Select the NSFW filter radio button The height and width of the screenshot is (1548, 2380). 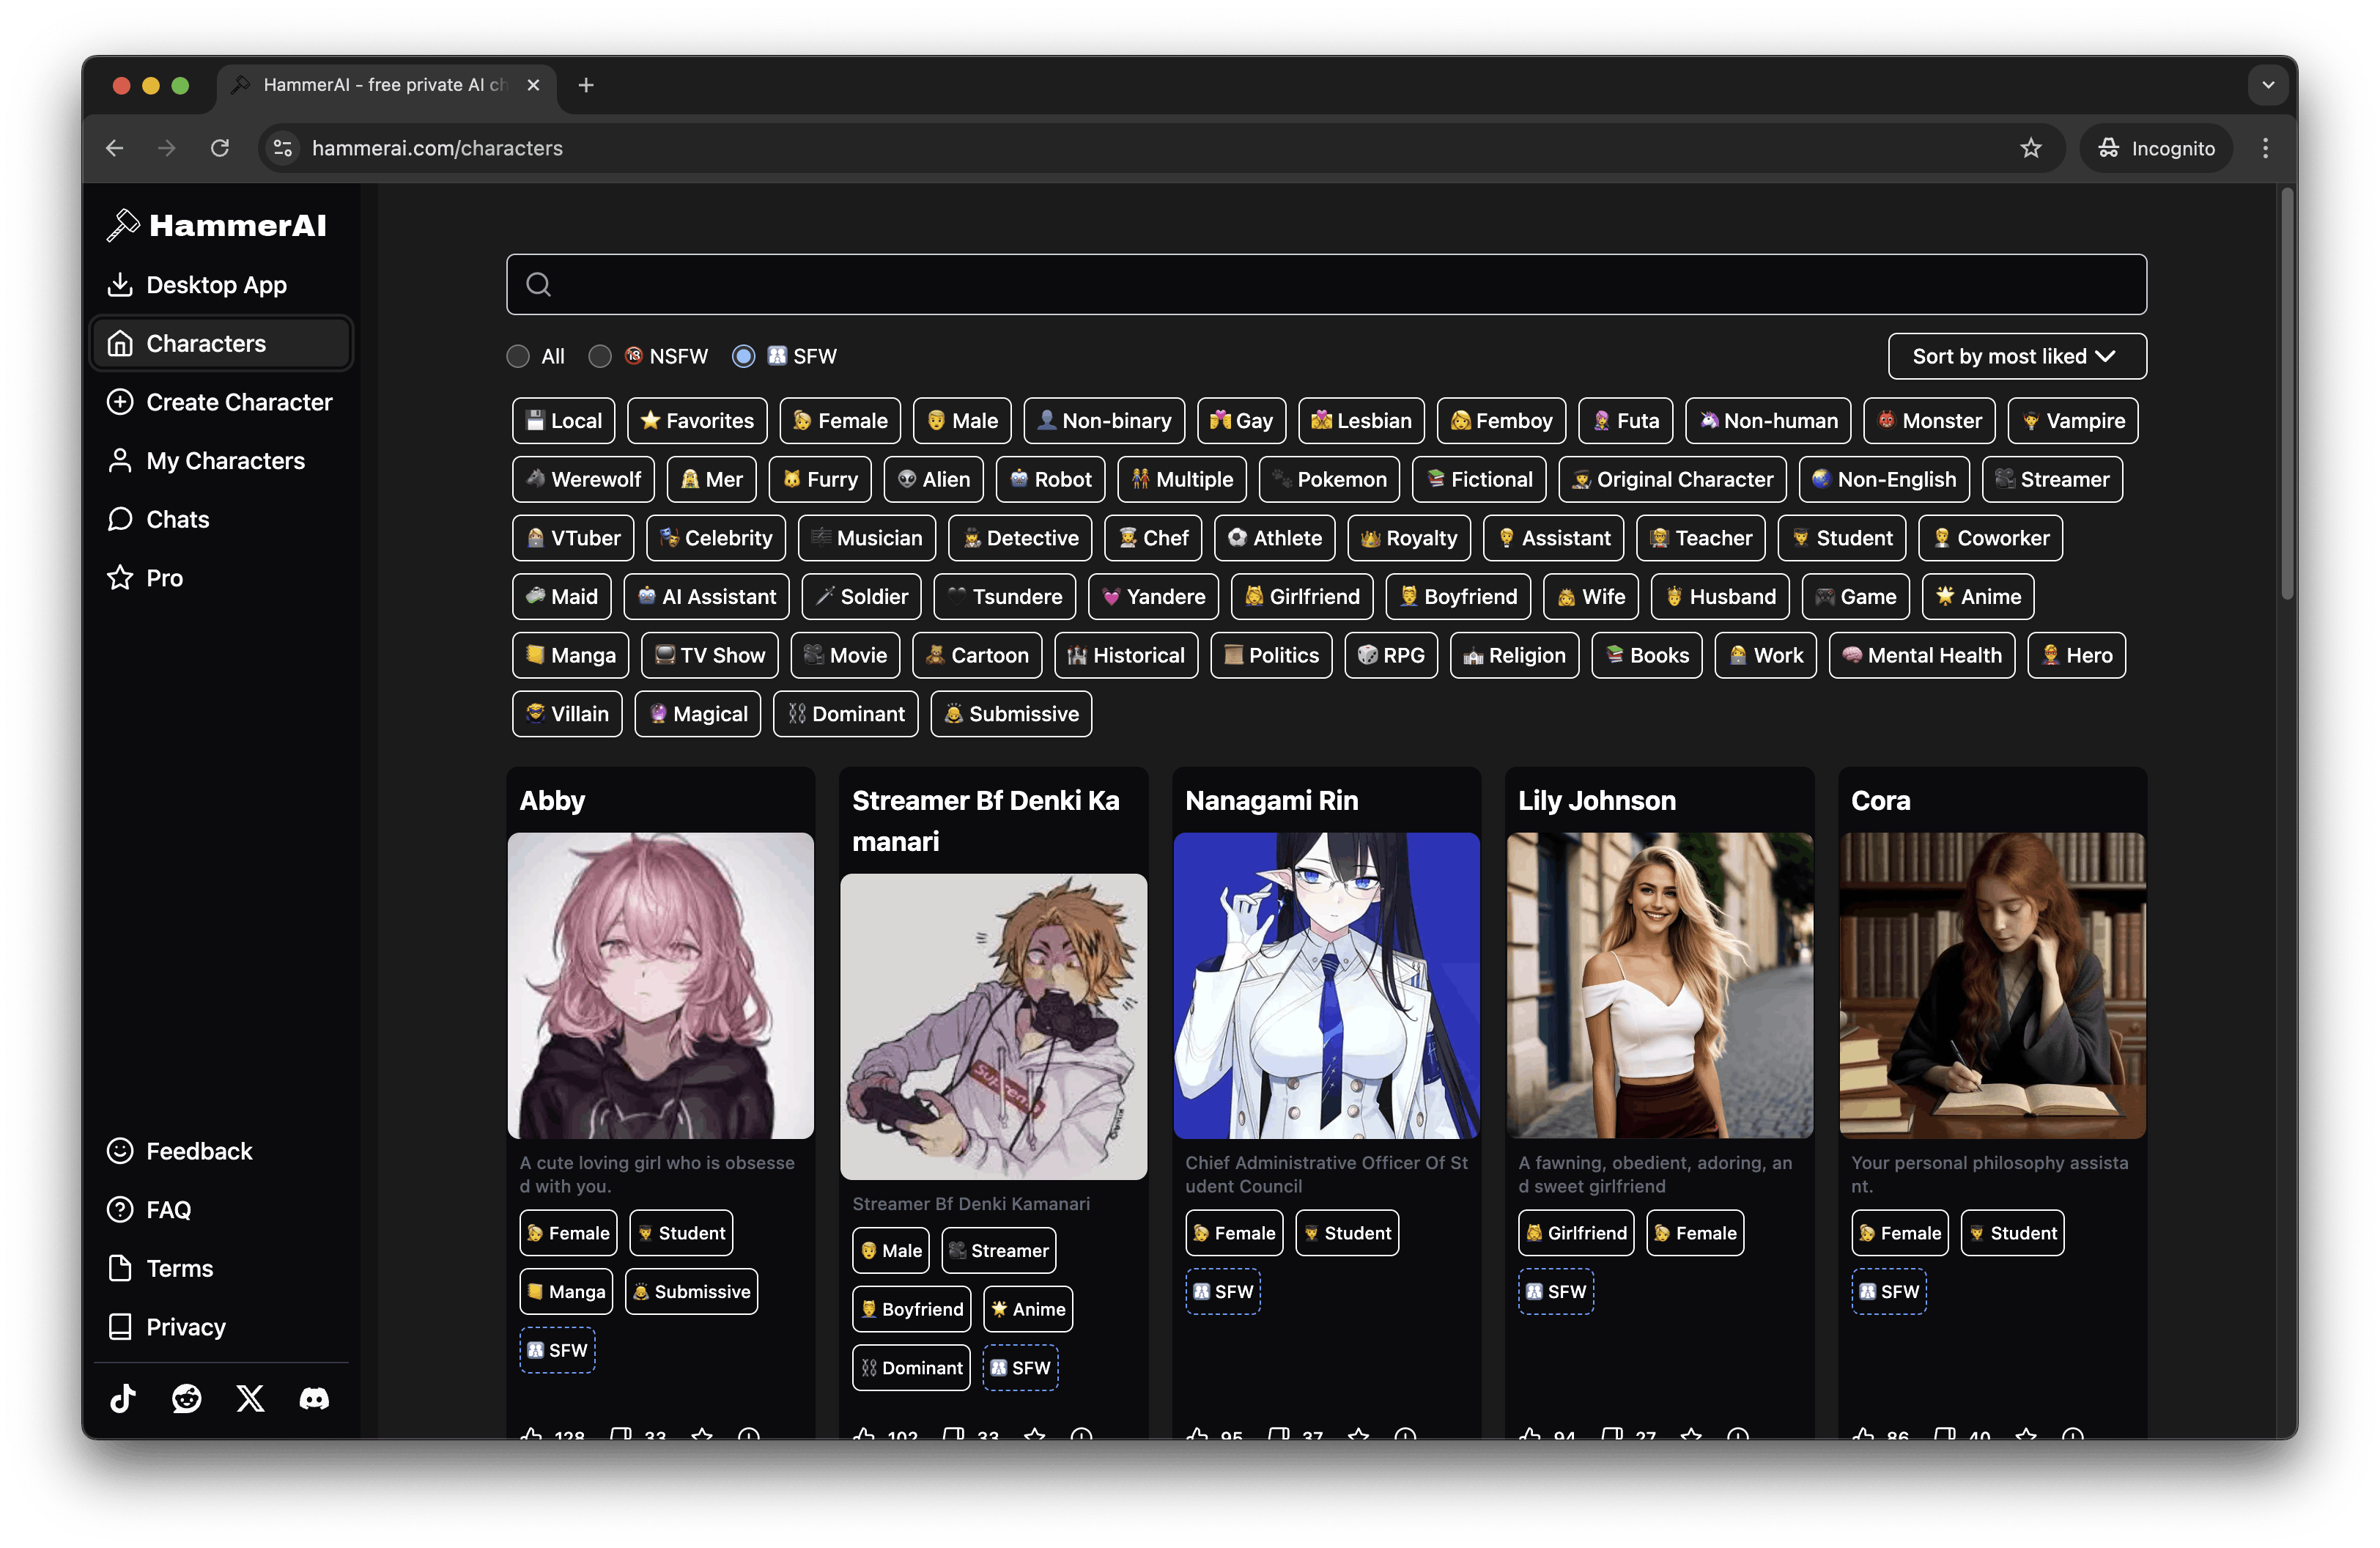[x=600, y=356]
